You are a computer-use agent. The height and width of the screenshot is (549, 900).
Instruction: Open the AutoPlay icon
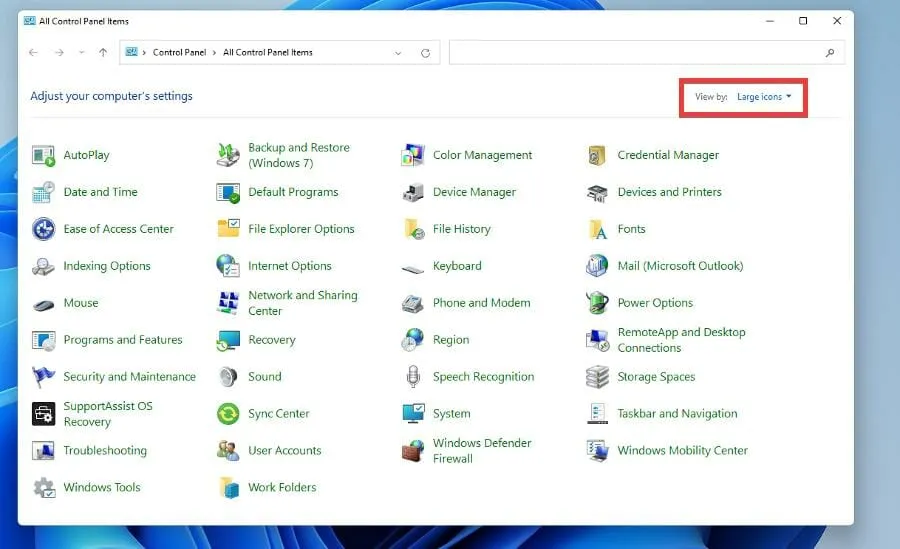click(x=43, y=156)
